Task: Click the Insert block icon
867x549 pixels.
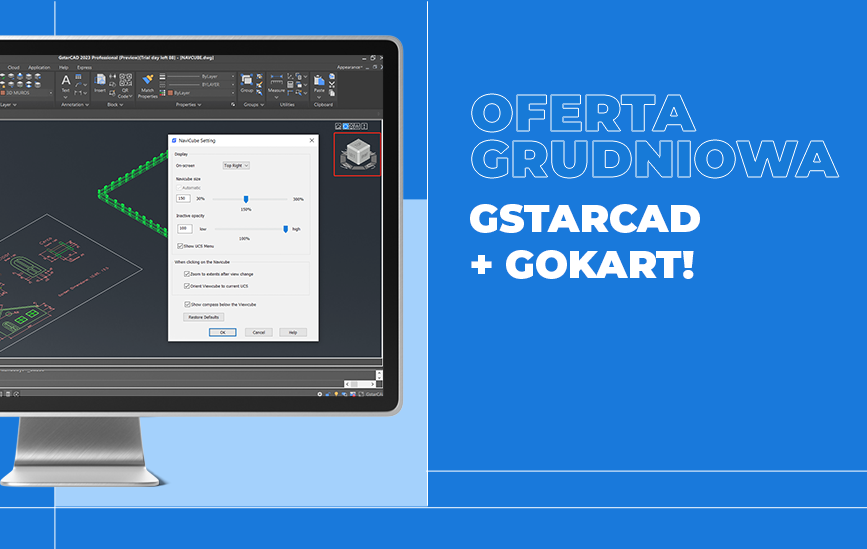Action: 100,82
